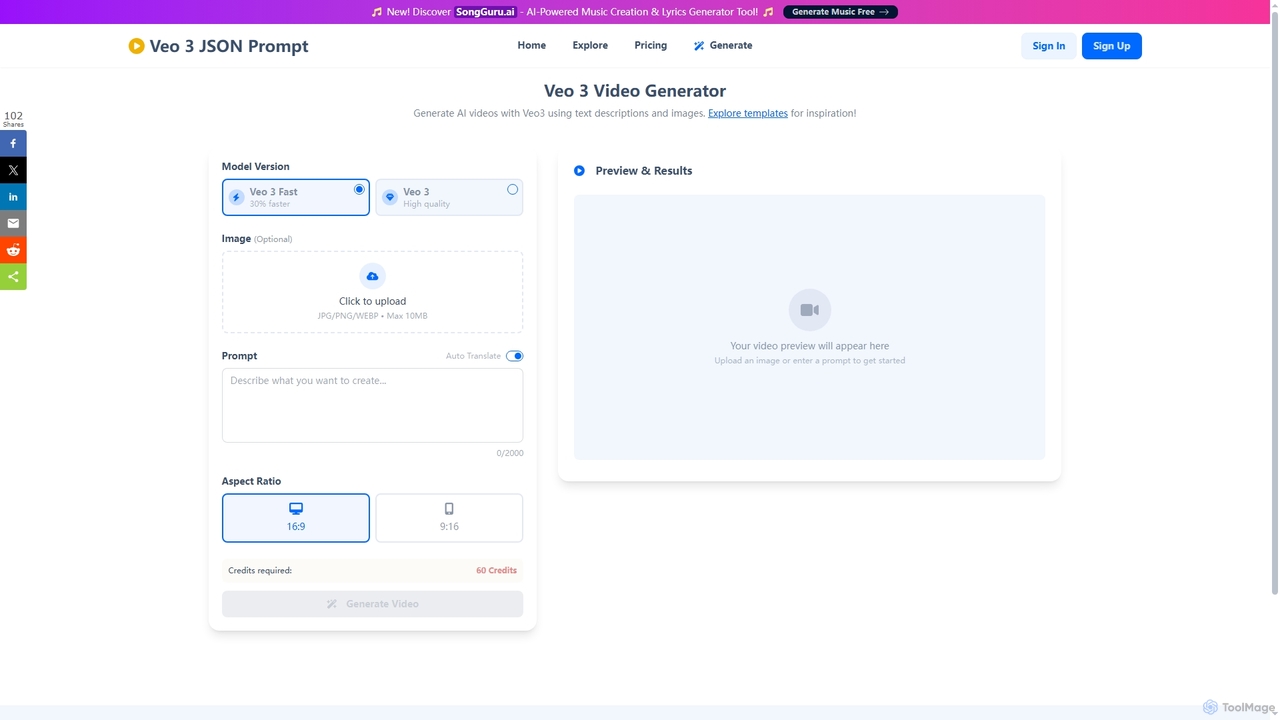Click the cloud upload icon
The image size is (1280, 720).
coord(372,276)
